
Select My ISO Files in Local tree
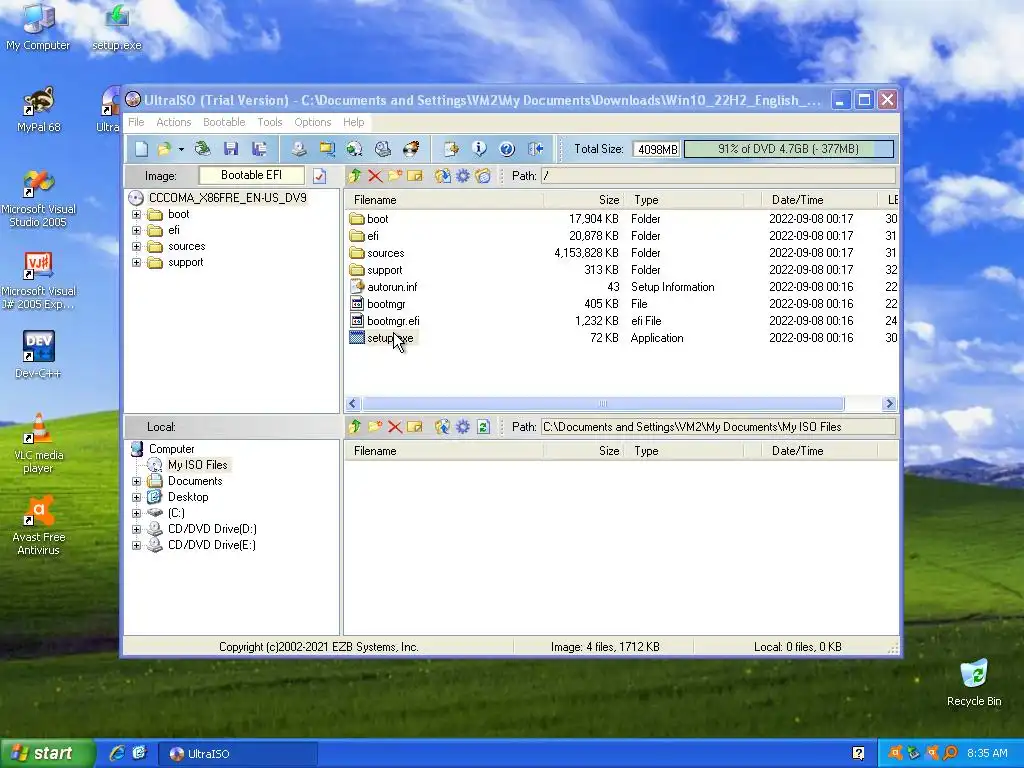click(x=197, y=465)
